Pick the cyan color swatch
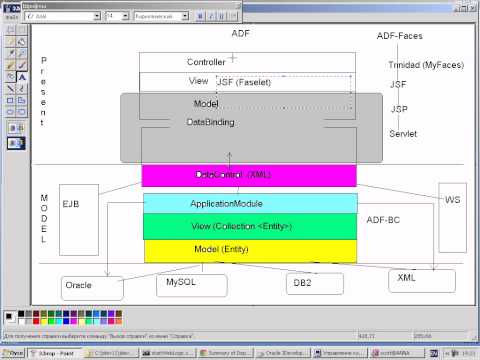480x360 pixels. (59, 321)
